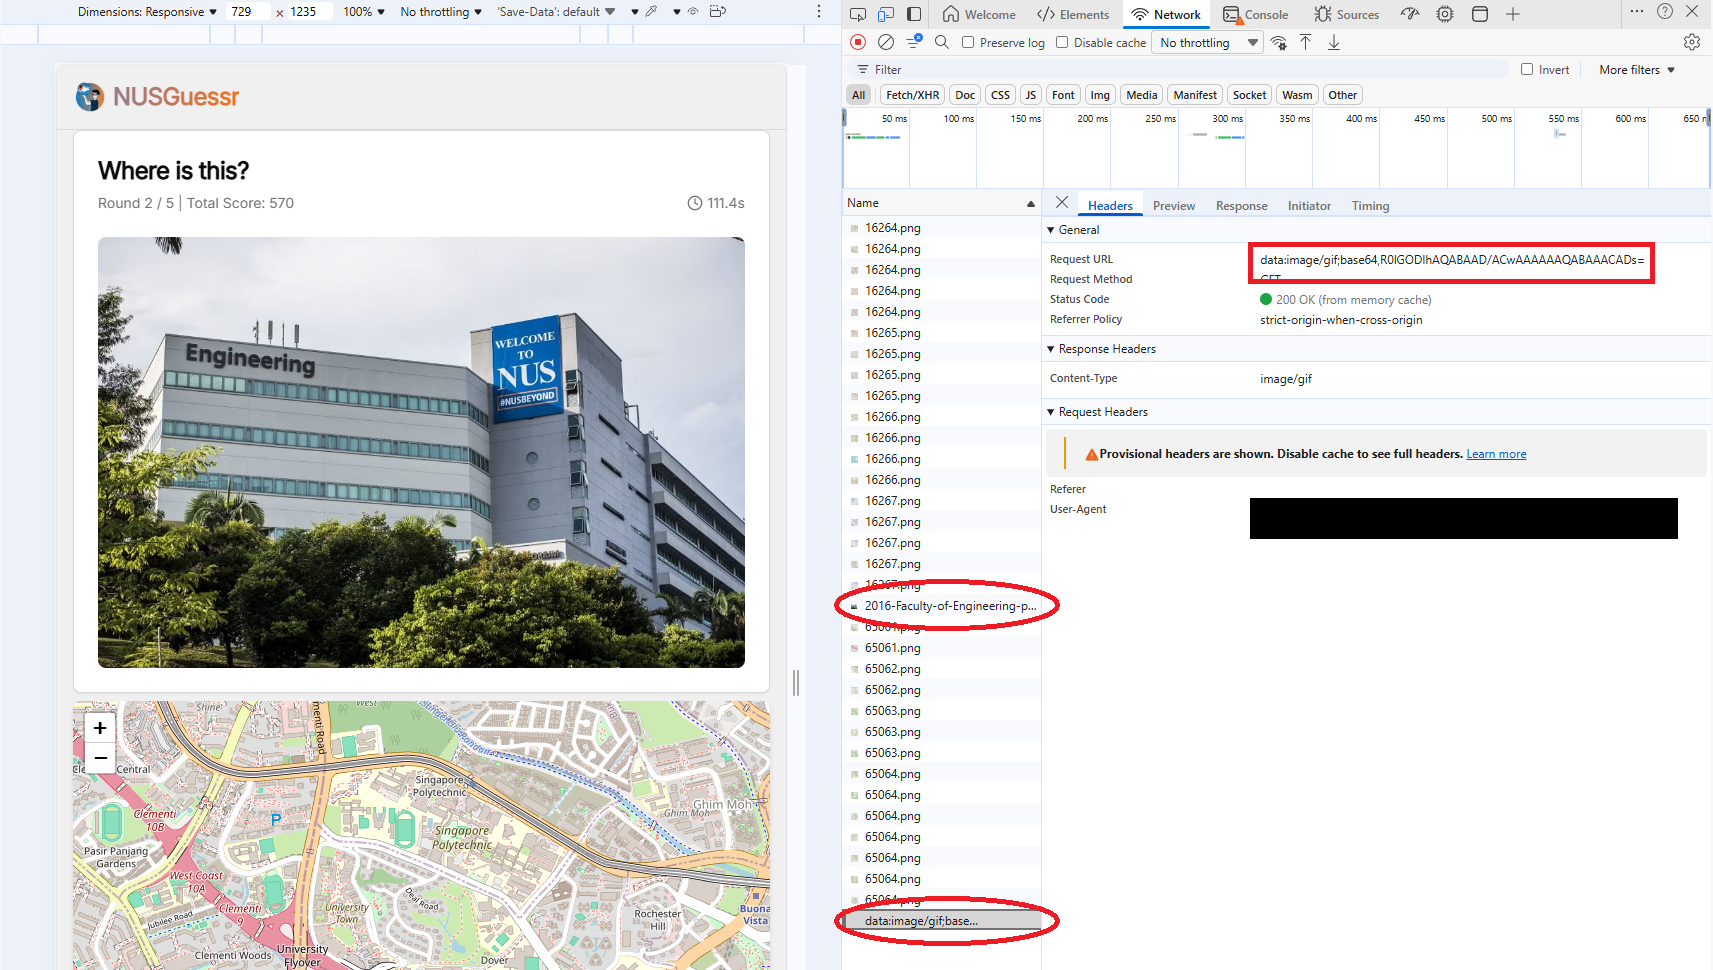Check the Disable cache option
Screen dimensions: 1713x970
click(x=1062, y=42)
